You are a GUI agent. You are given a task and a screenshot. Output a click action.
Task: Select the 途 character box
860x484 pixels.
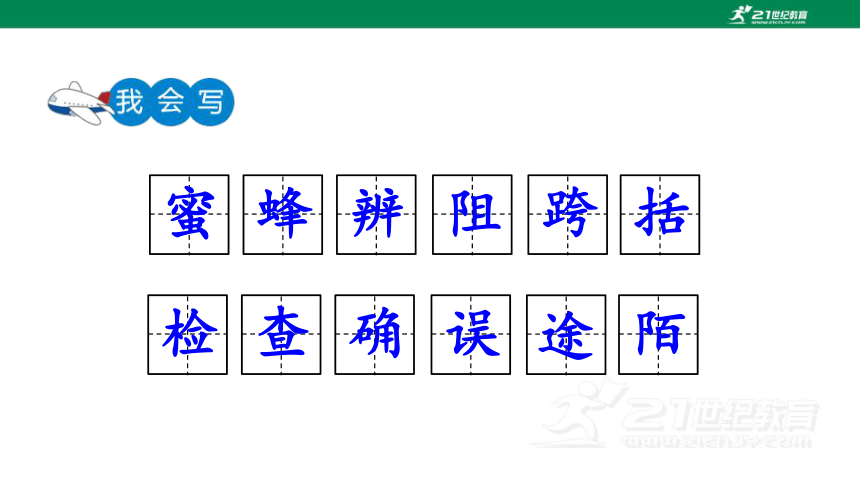point(566,335)
